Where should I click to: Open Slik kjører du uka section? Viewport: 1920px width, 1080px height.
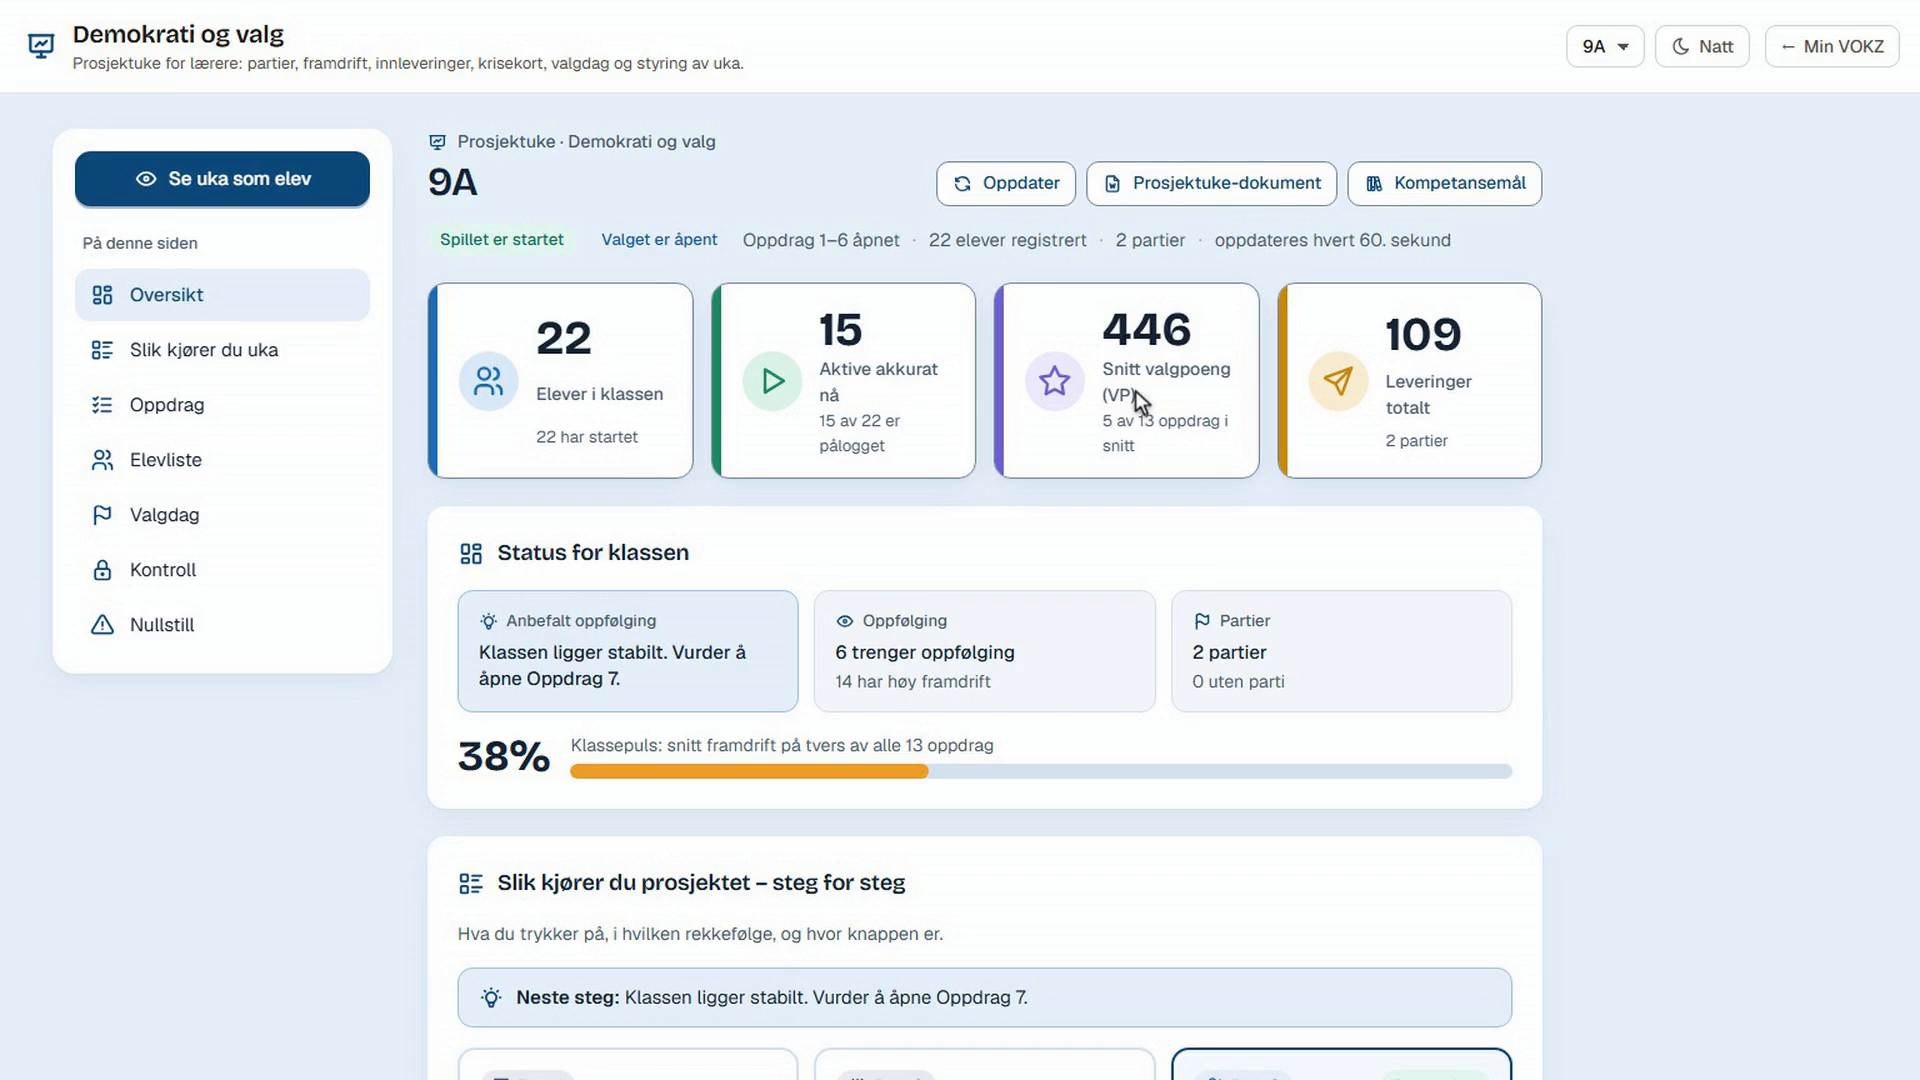[222, 350]
